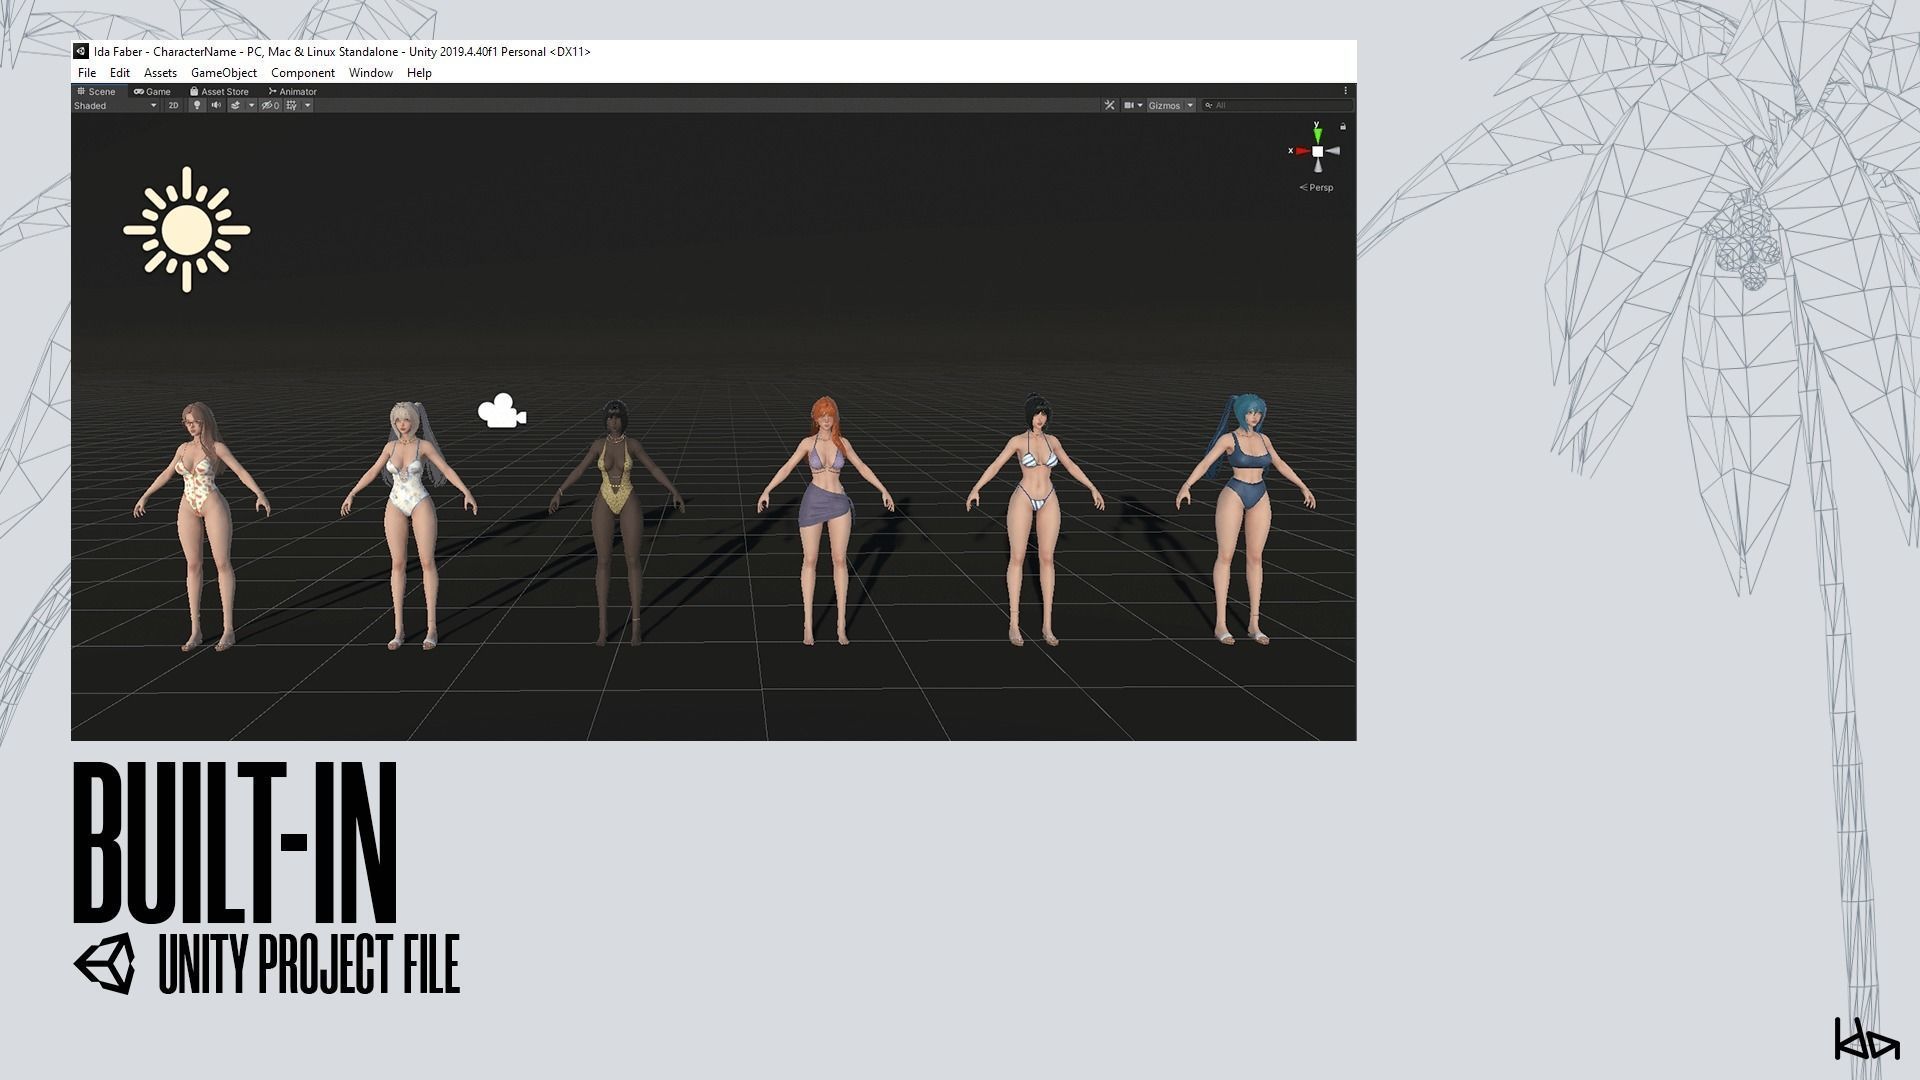Click the green Y axis cone
This screenshot has height=1080, width=1920.
coord(1318,136)
